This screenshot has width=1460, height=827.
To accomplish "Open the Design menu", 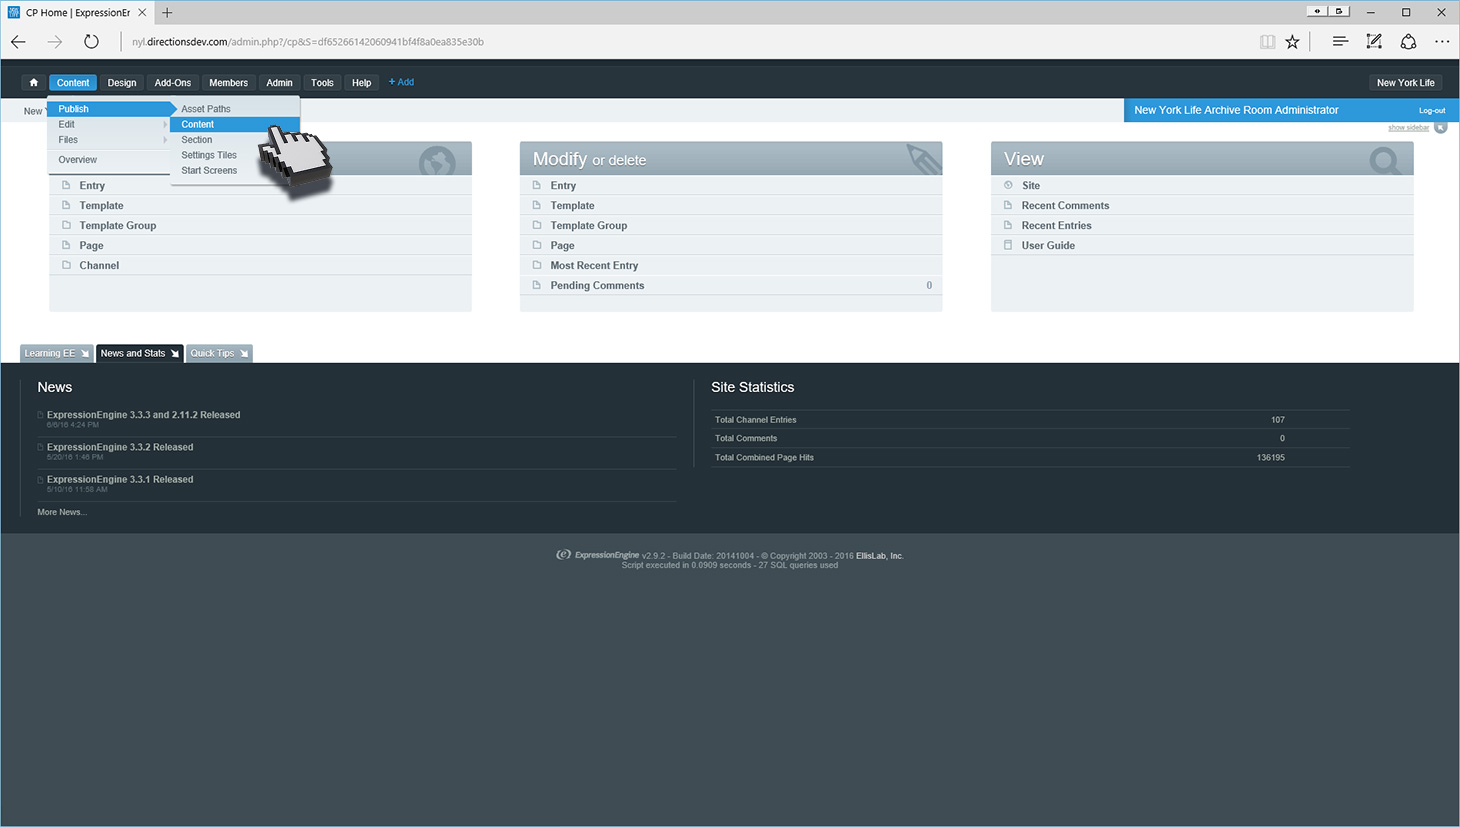I will pyautogui.click(x=122, y=83).
